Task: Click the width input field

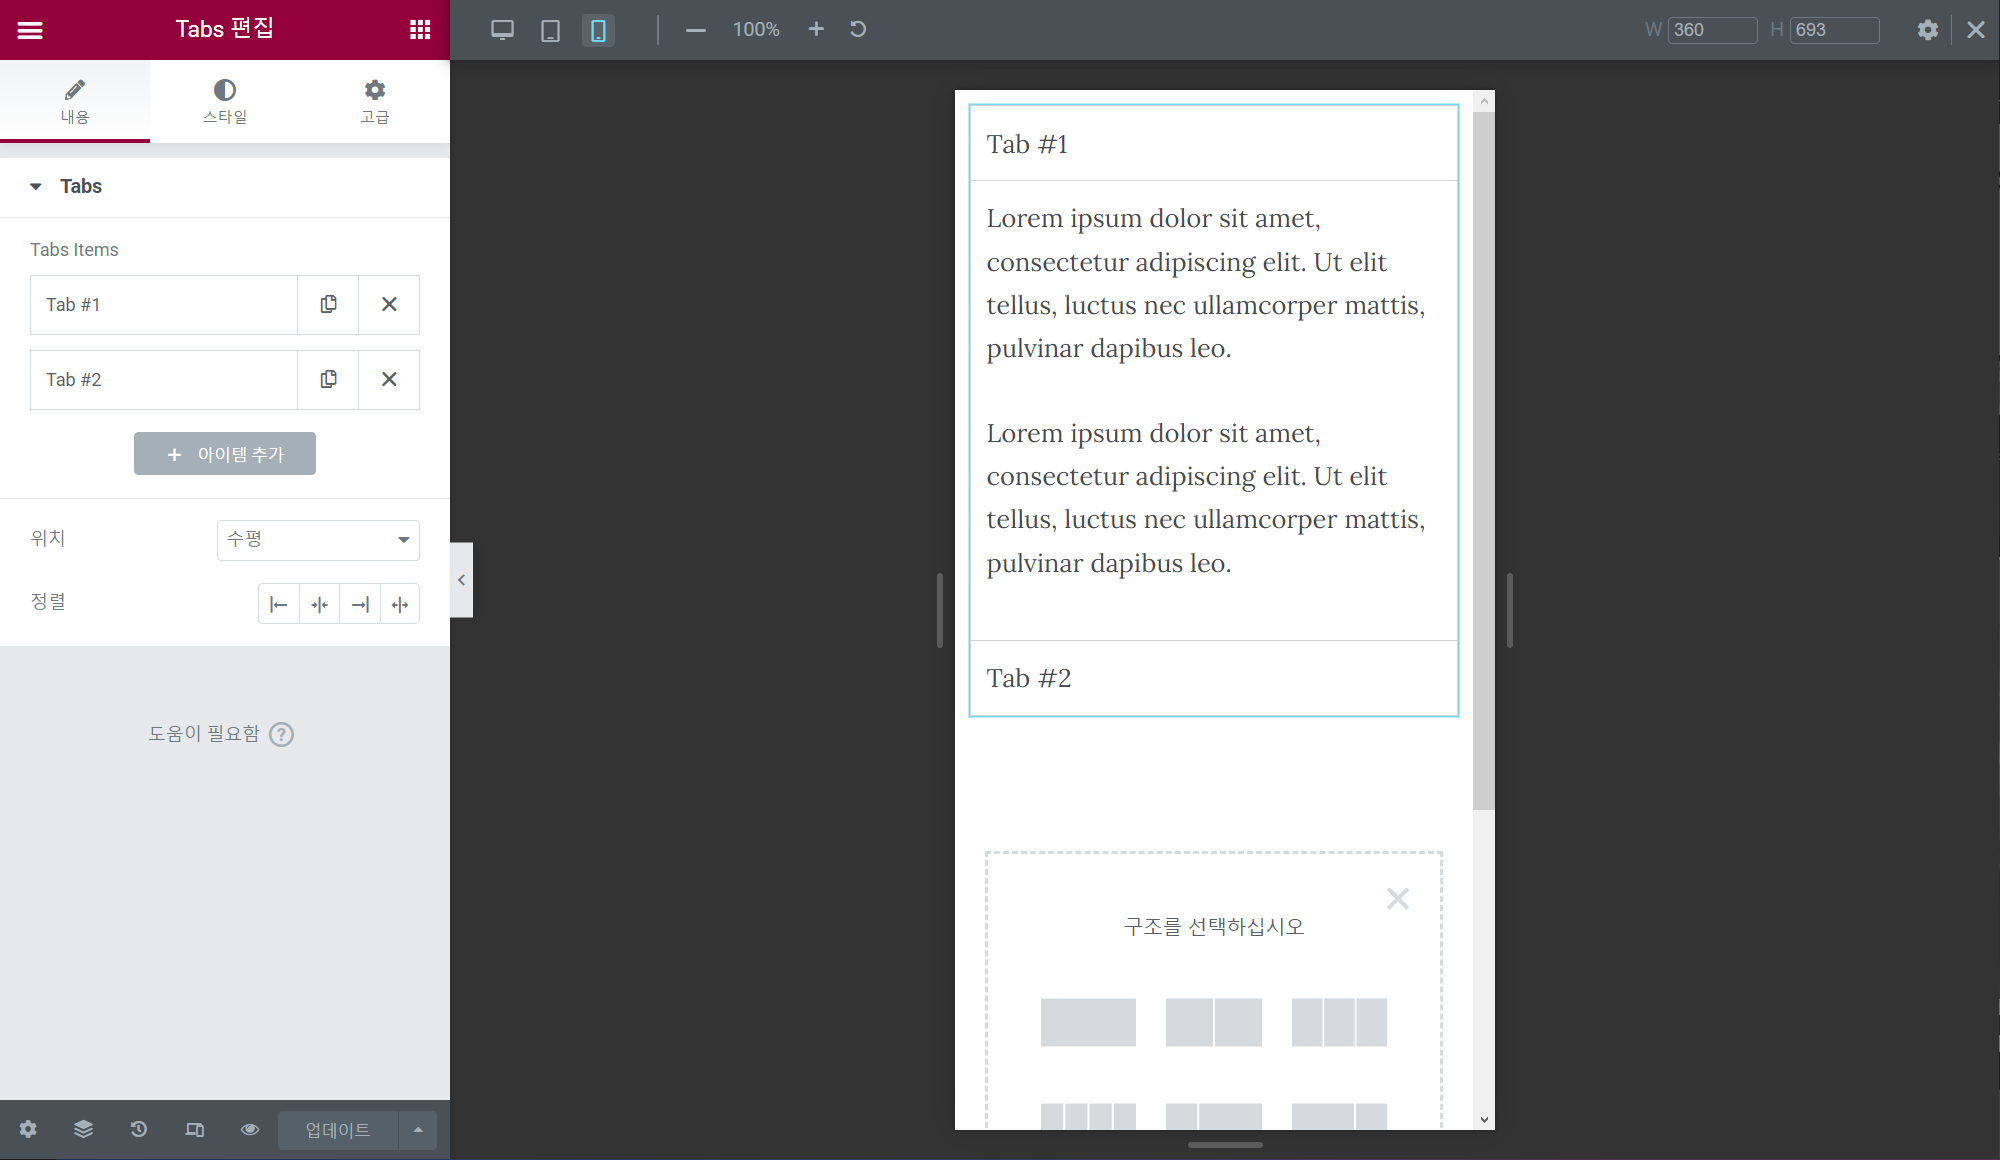Action: (1711, 30)
